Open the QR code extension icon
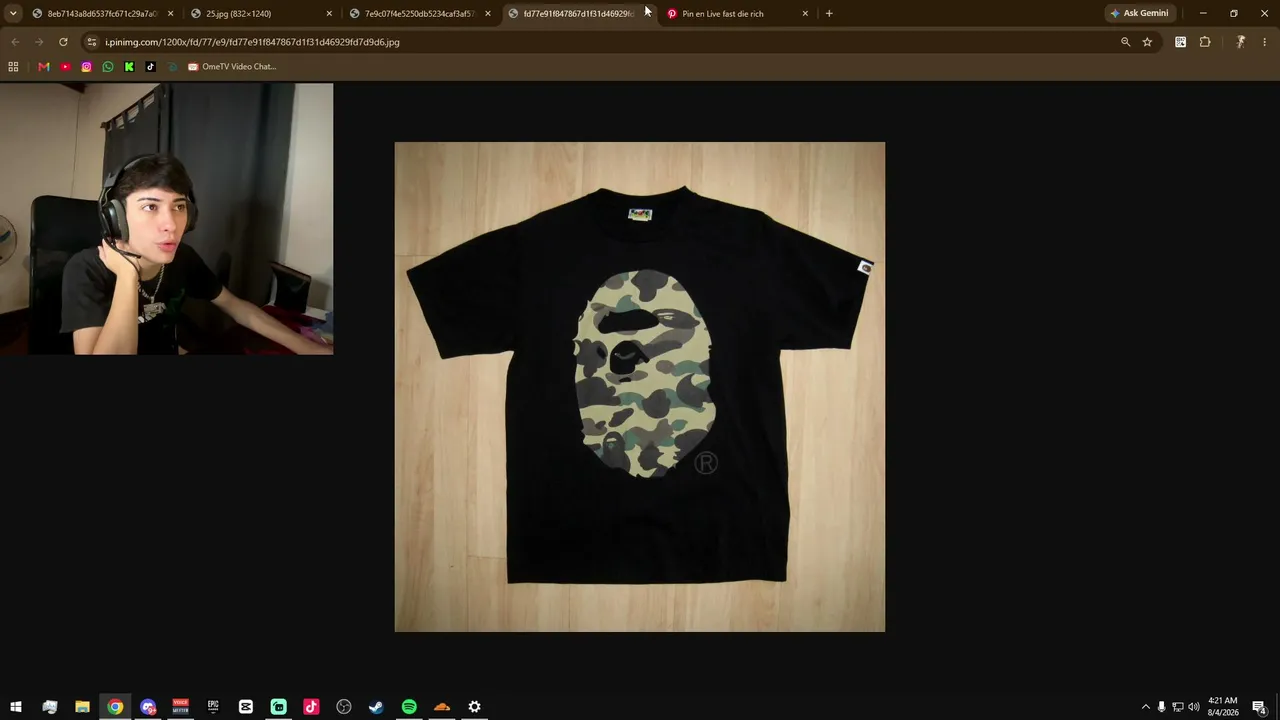The image size is (1280, 720). click(1181, 42)
